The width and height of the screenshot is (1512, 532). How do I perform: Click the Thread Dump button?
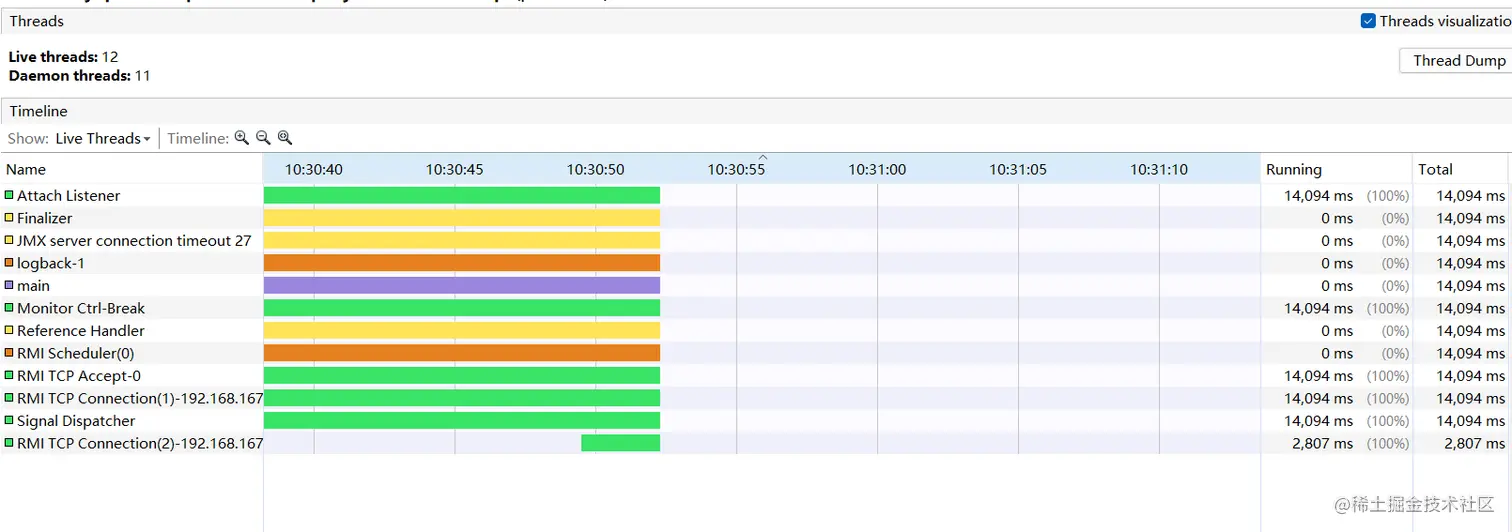1458,61
